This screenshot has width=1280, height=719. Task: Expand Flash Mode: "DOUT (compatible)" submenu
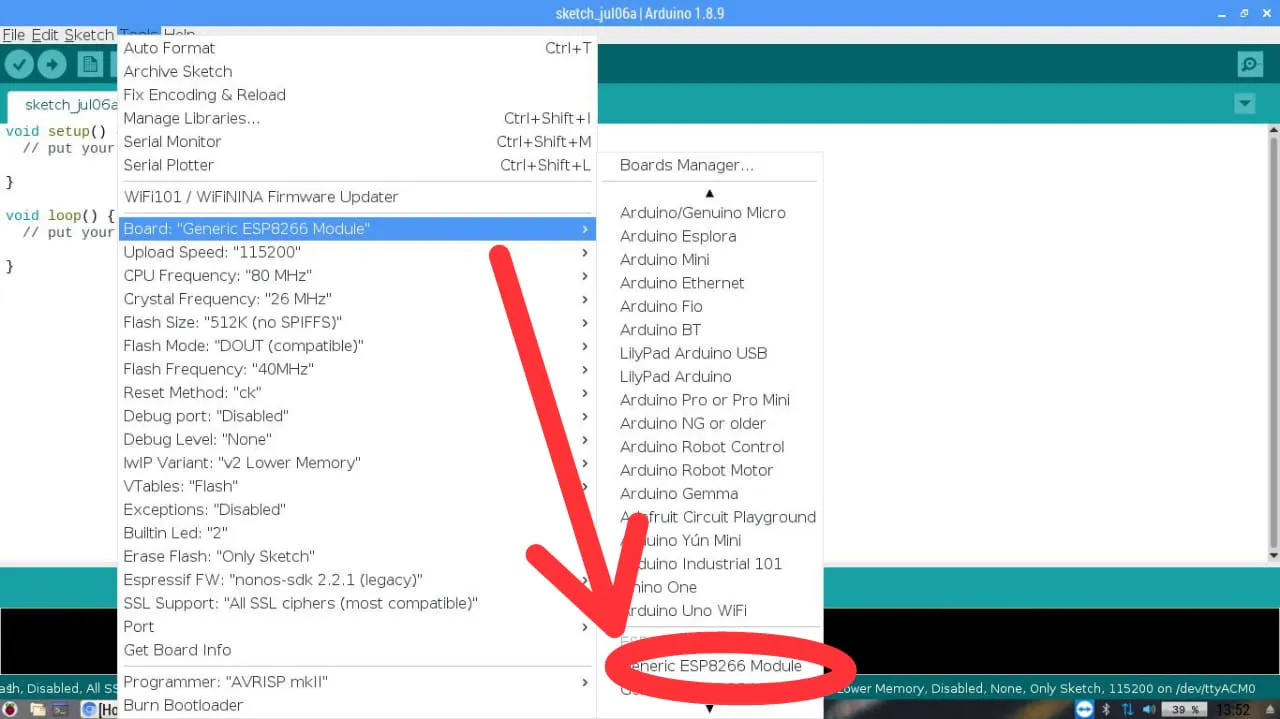pos(357,346)
